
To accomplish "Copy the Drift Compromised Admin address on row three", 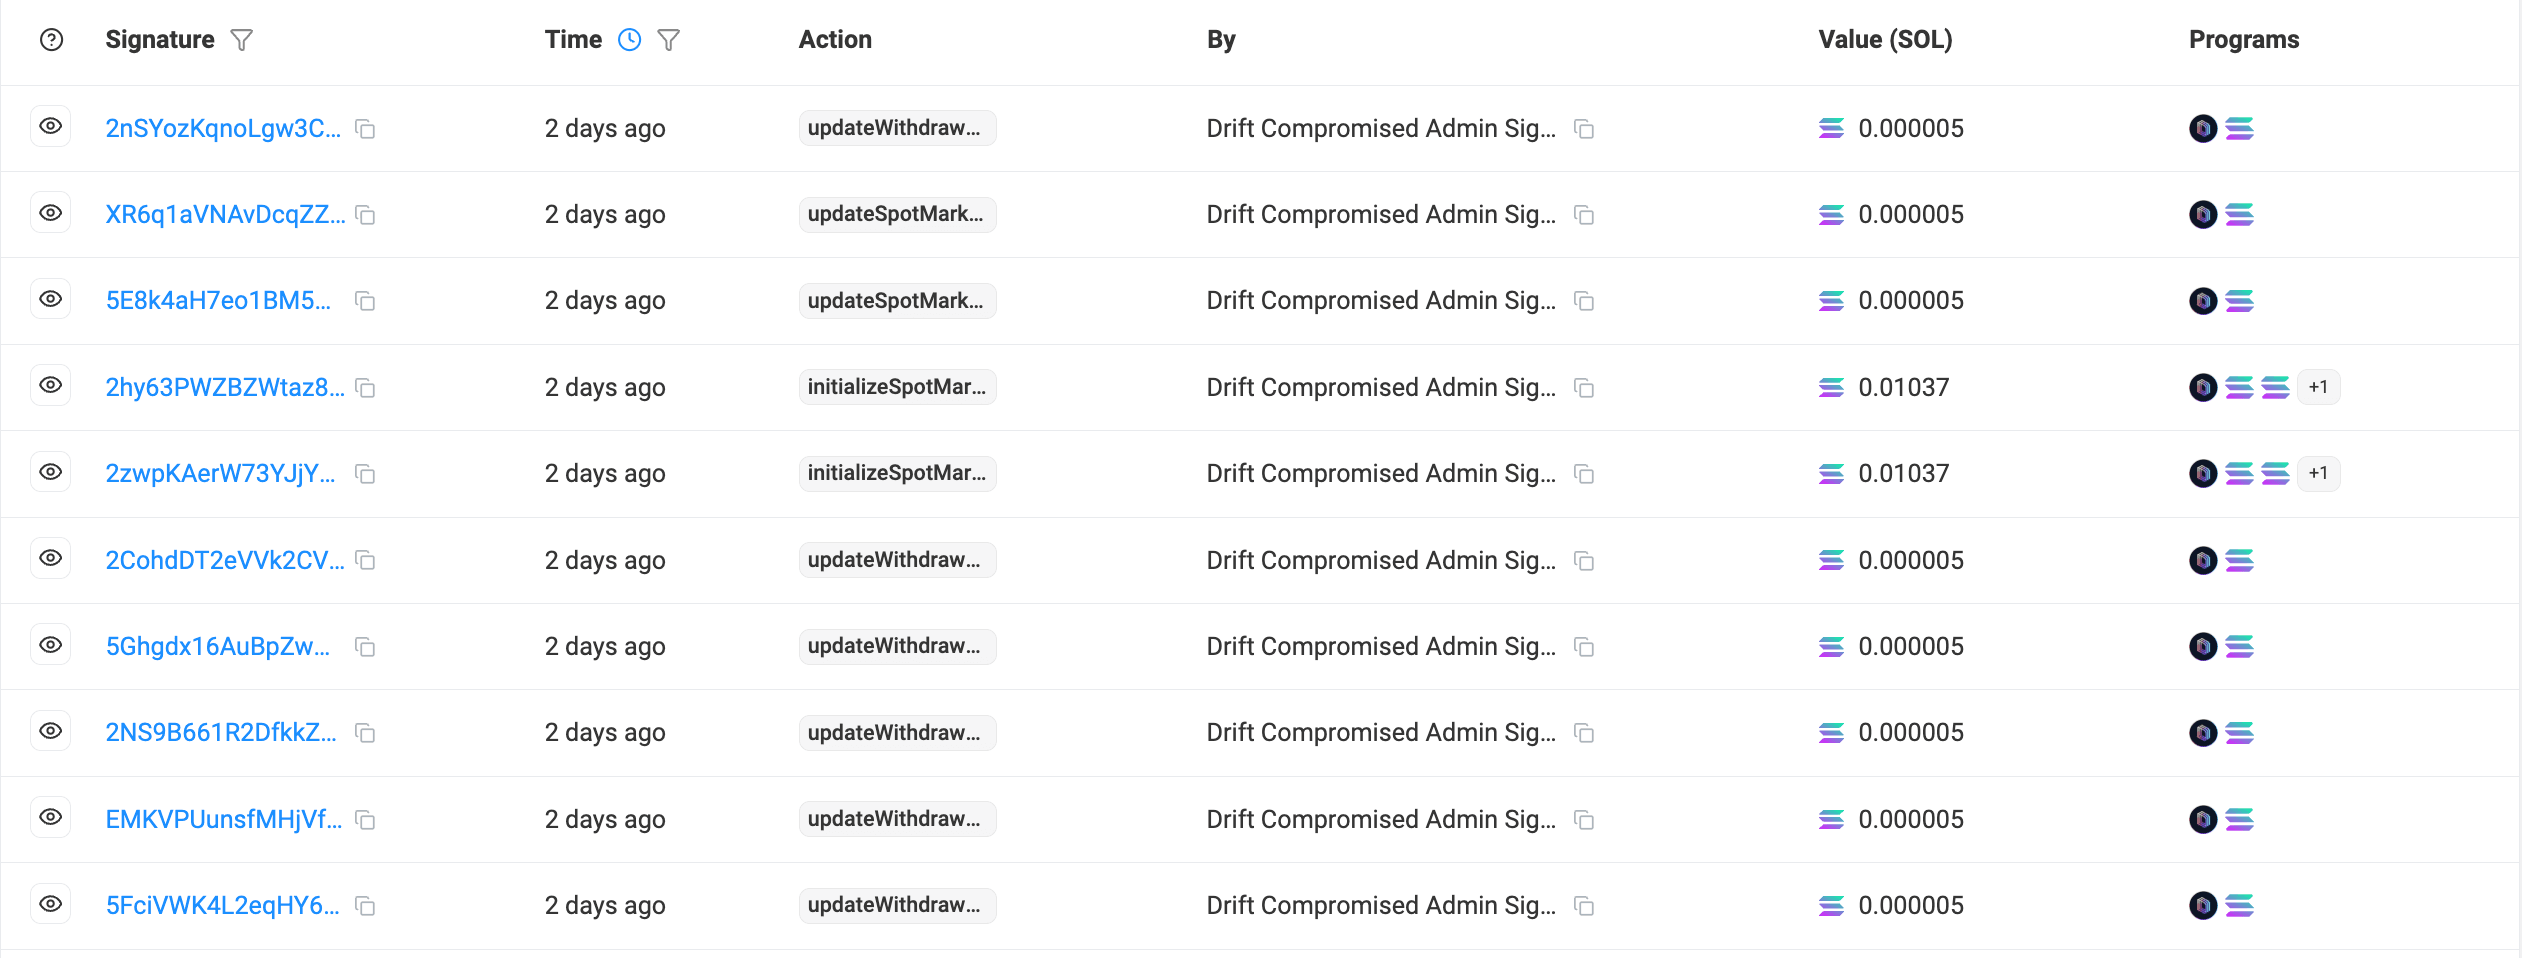I will point(1585,301).
